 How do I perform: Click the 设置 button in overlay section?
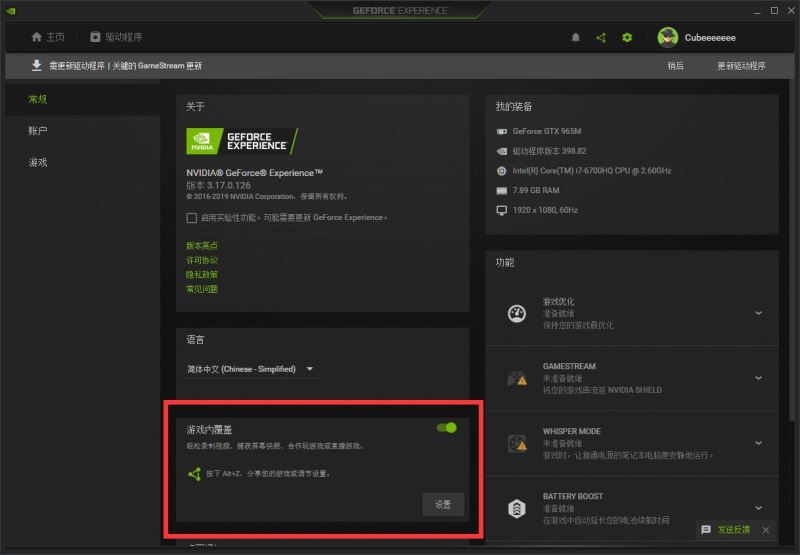click(443, 504)
